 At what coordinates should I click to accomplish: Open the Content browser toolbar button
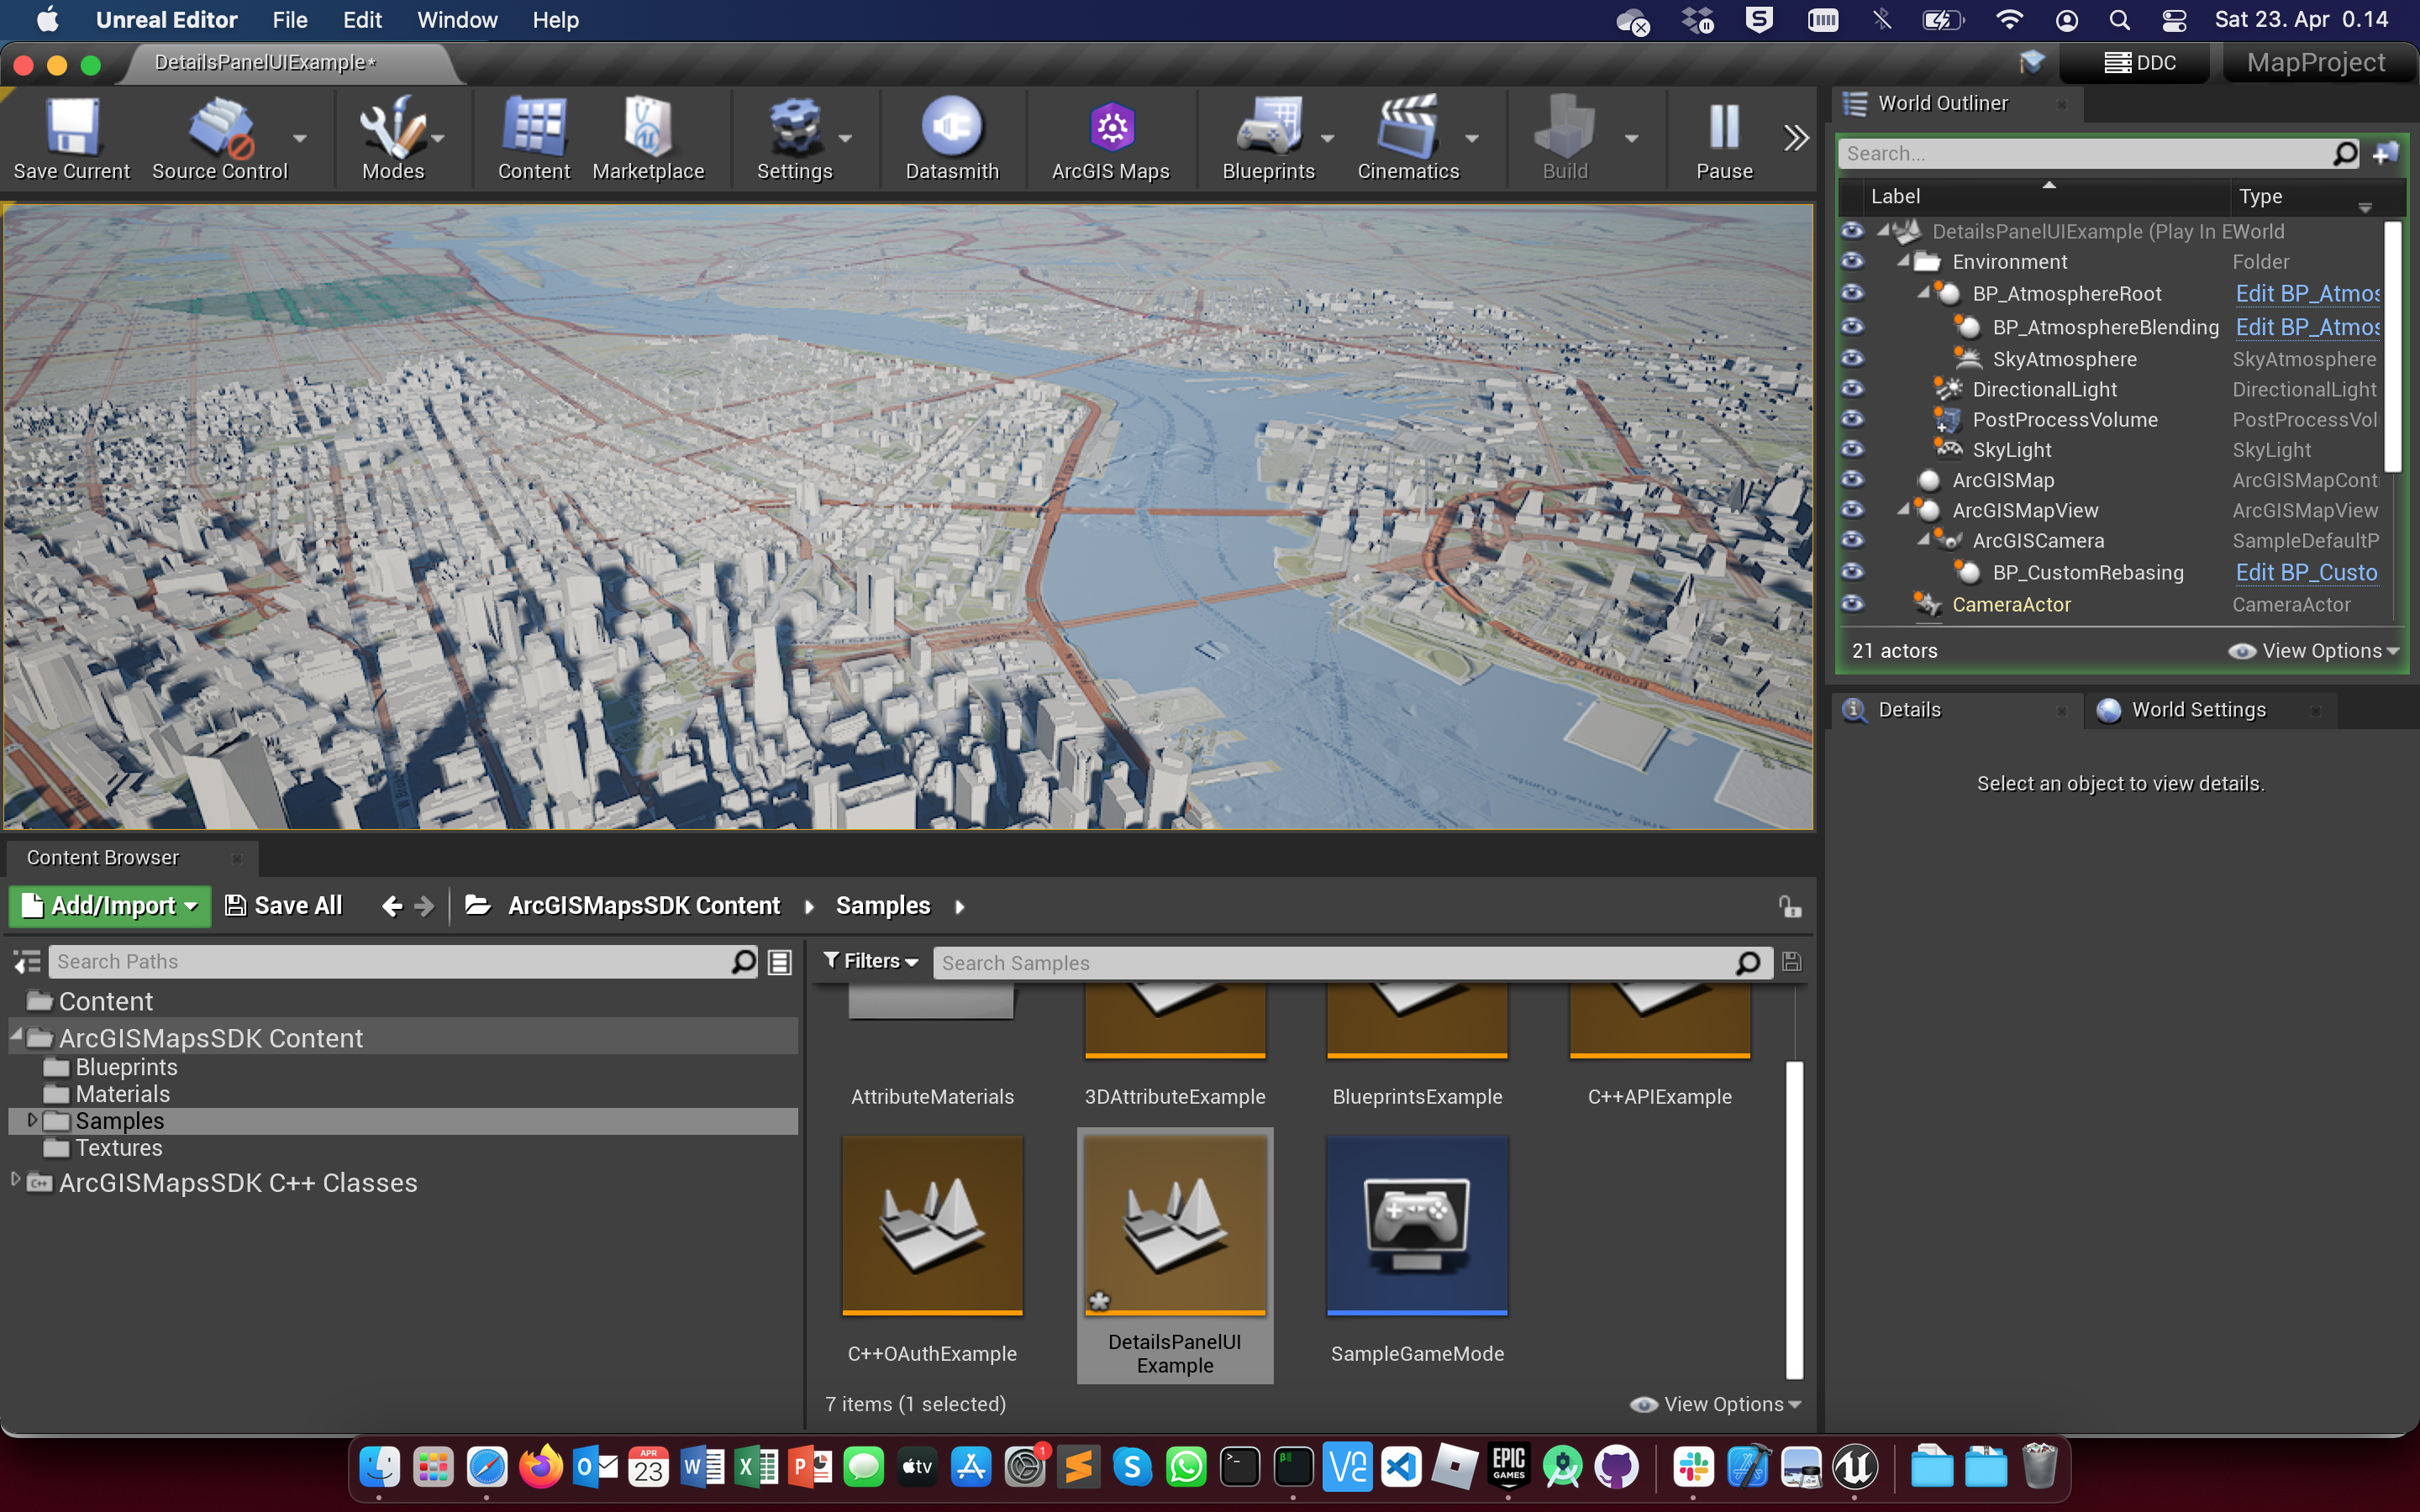(534, 138)
